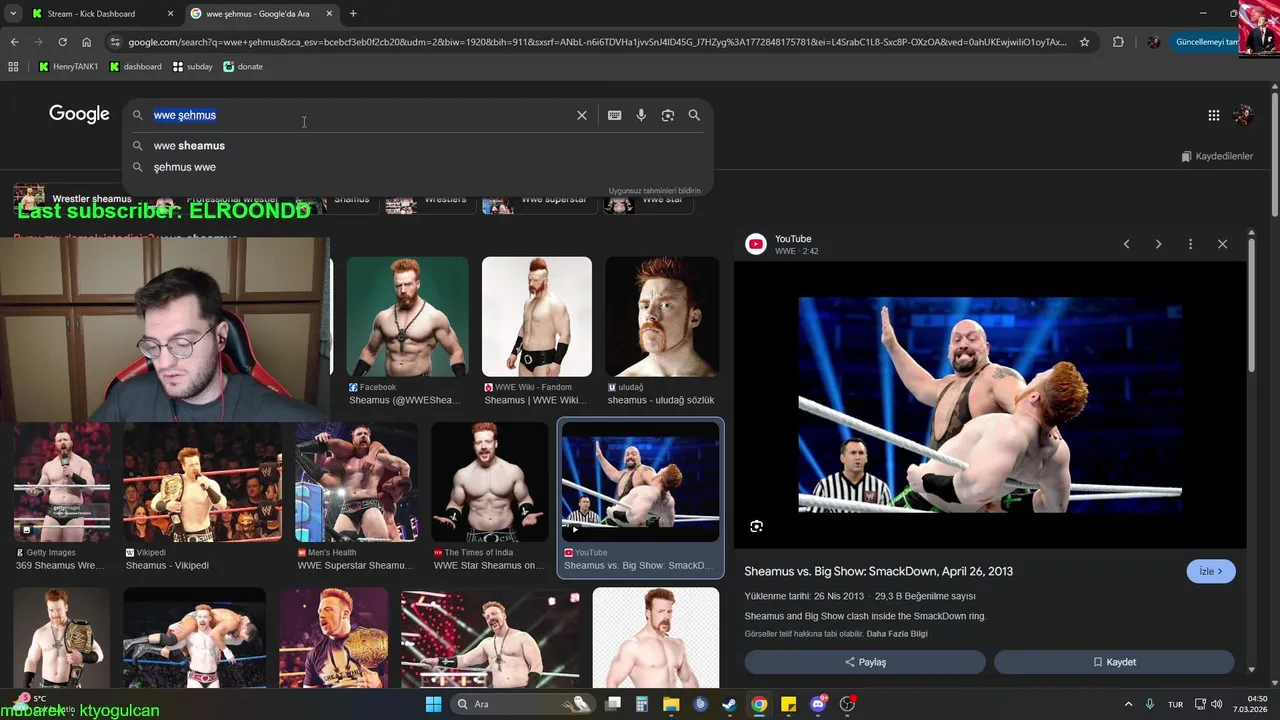1280x720 pixels.
Task: Open the Chrome apps grid shortcut
Action: 13,67
